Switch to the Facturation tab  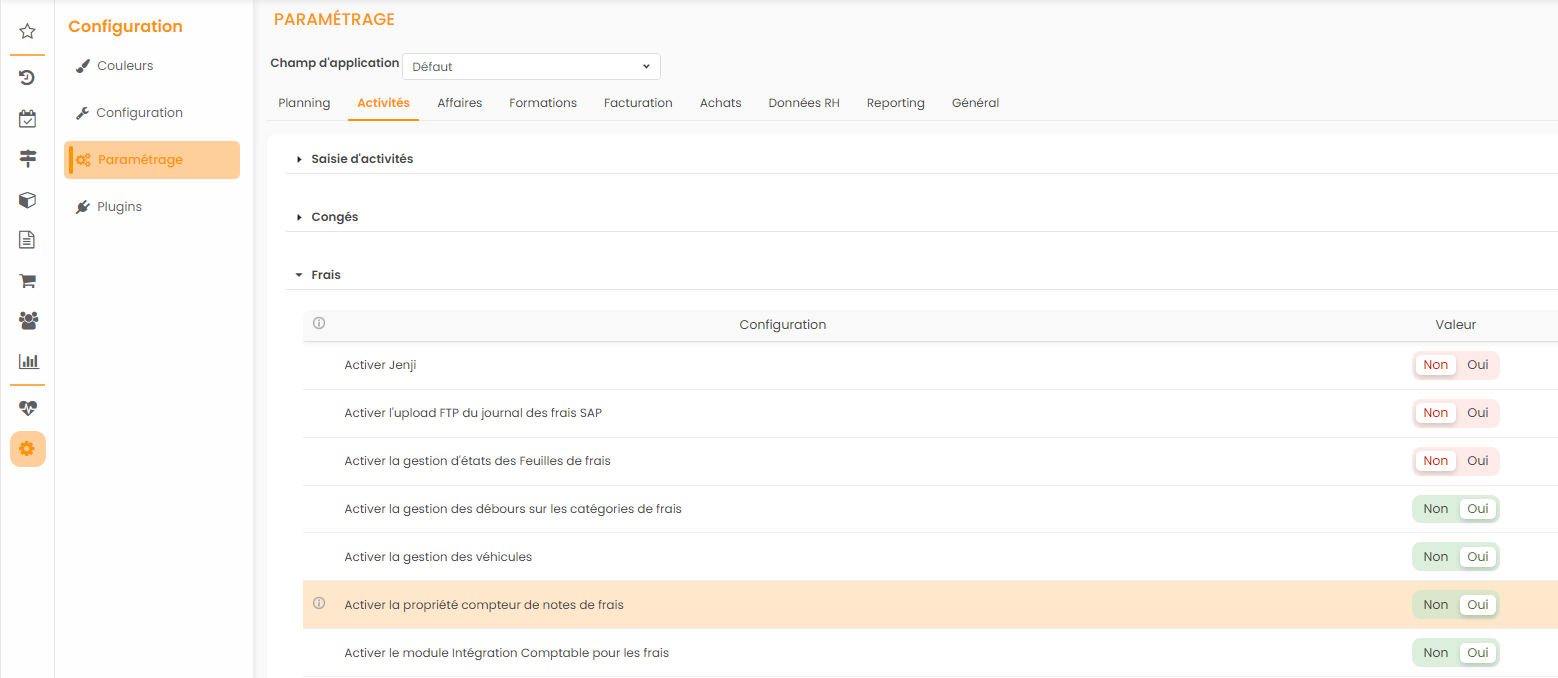coord(638,103)
